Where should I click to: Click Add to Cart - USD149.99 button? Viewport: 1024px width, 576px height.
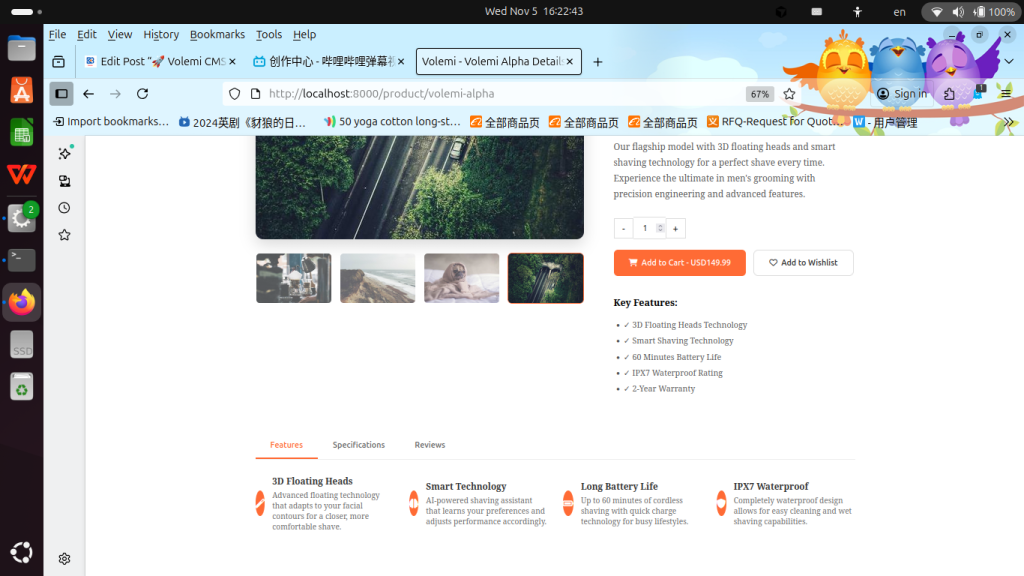point(679,263)
